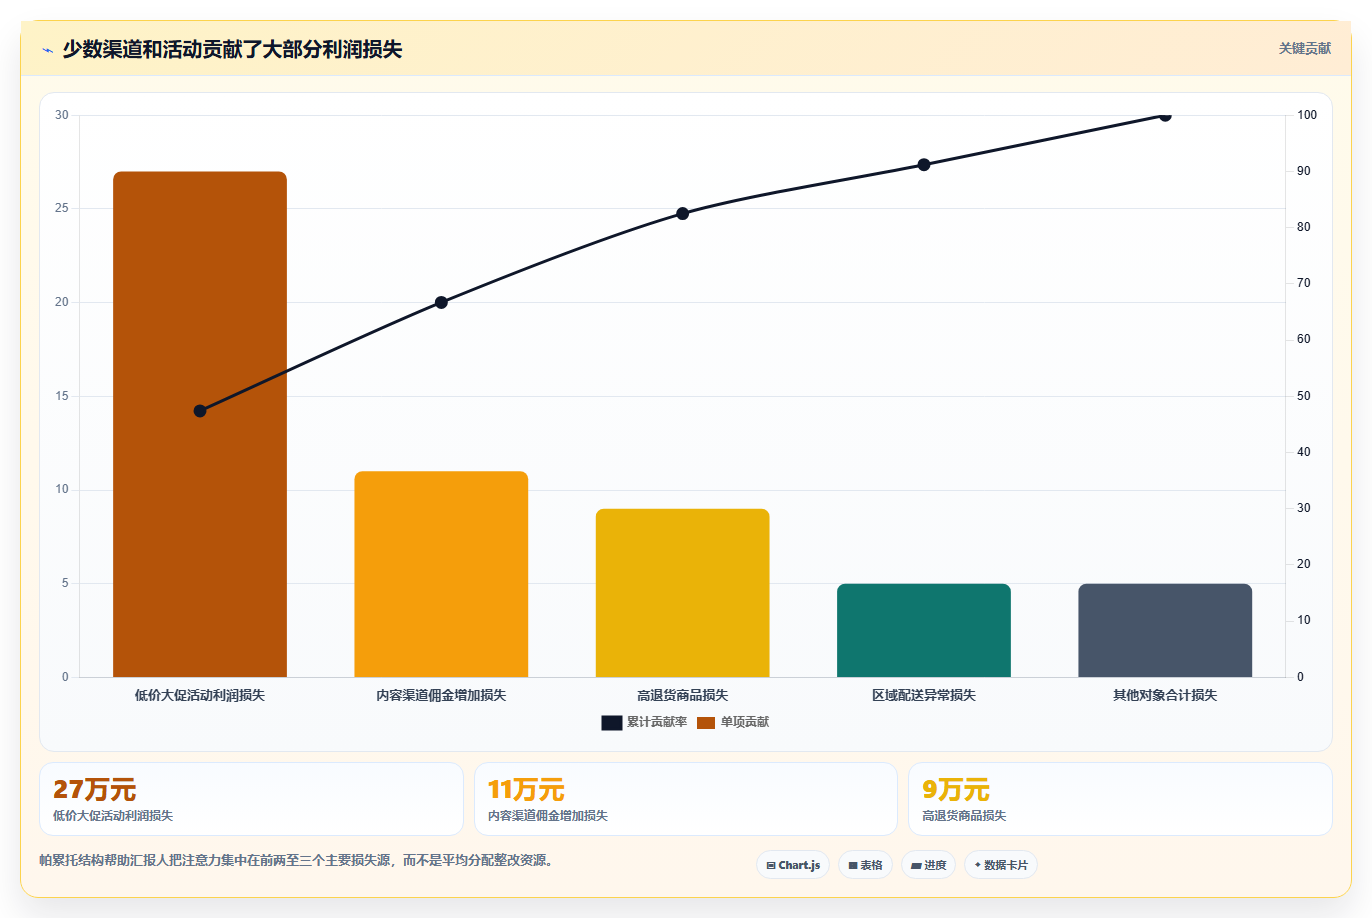Click the 累计贡献率 legend text
This screenshot has height=918, width=1372.
coord(657,722)
